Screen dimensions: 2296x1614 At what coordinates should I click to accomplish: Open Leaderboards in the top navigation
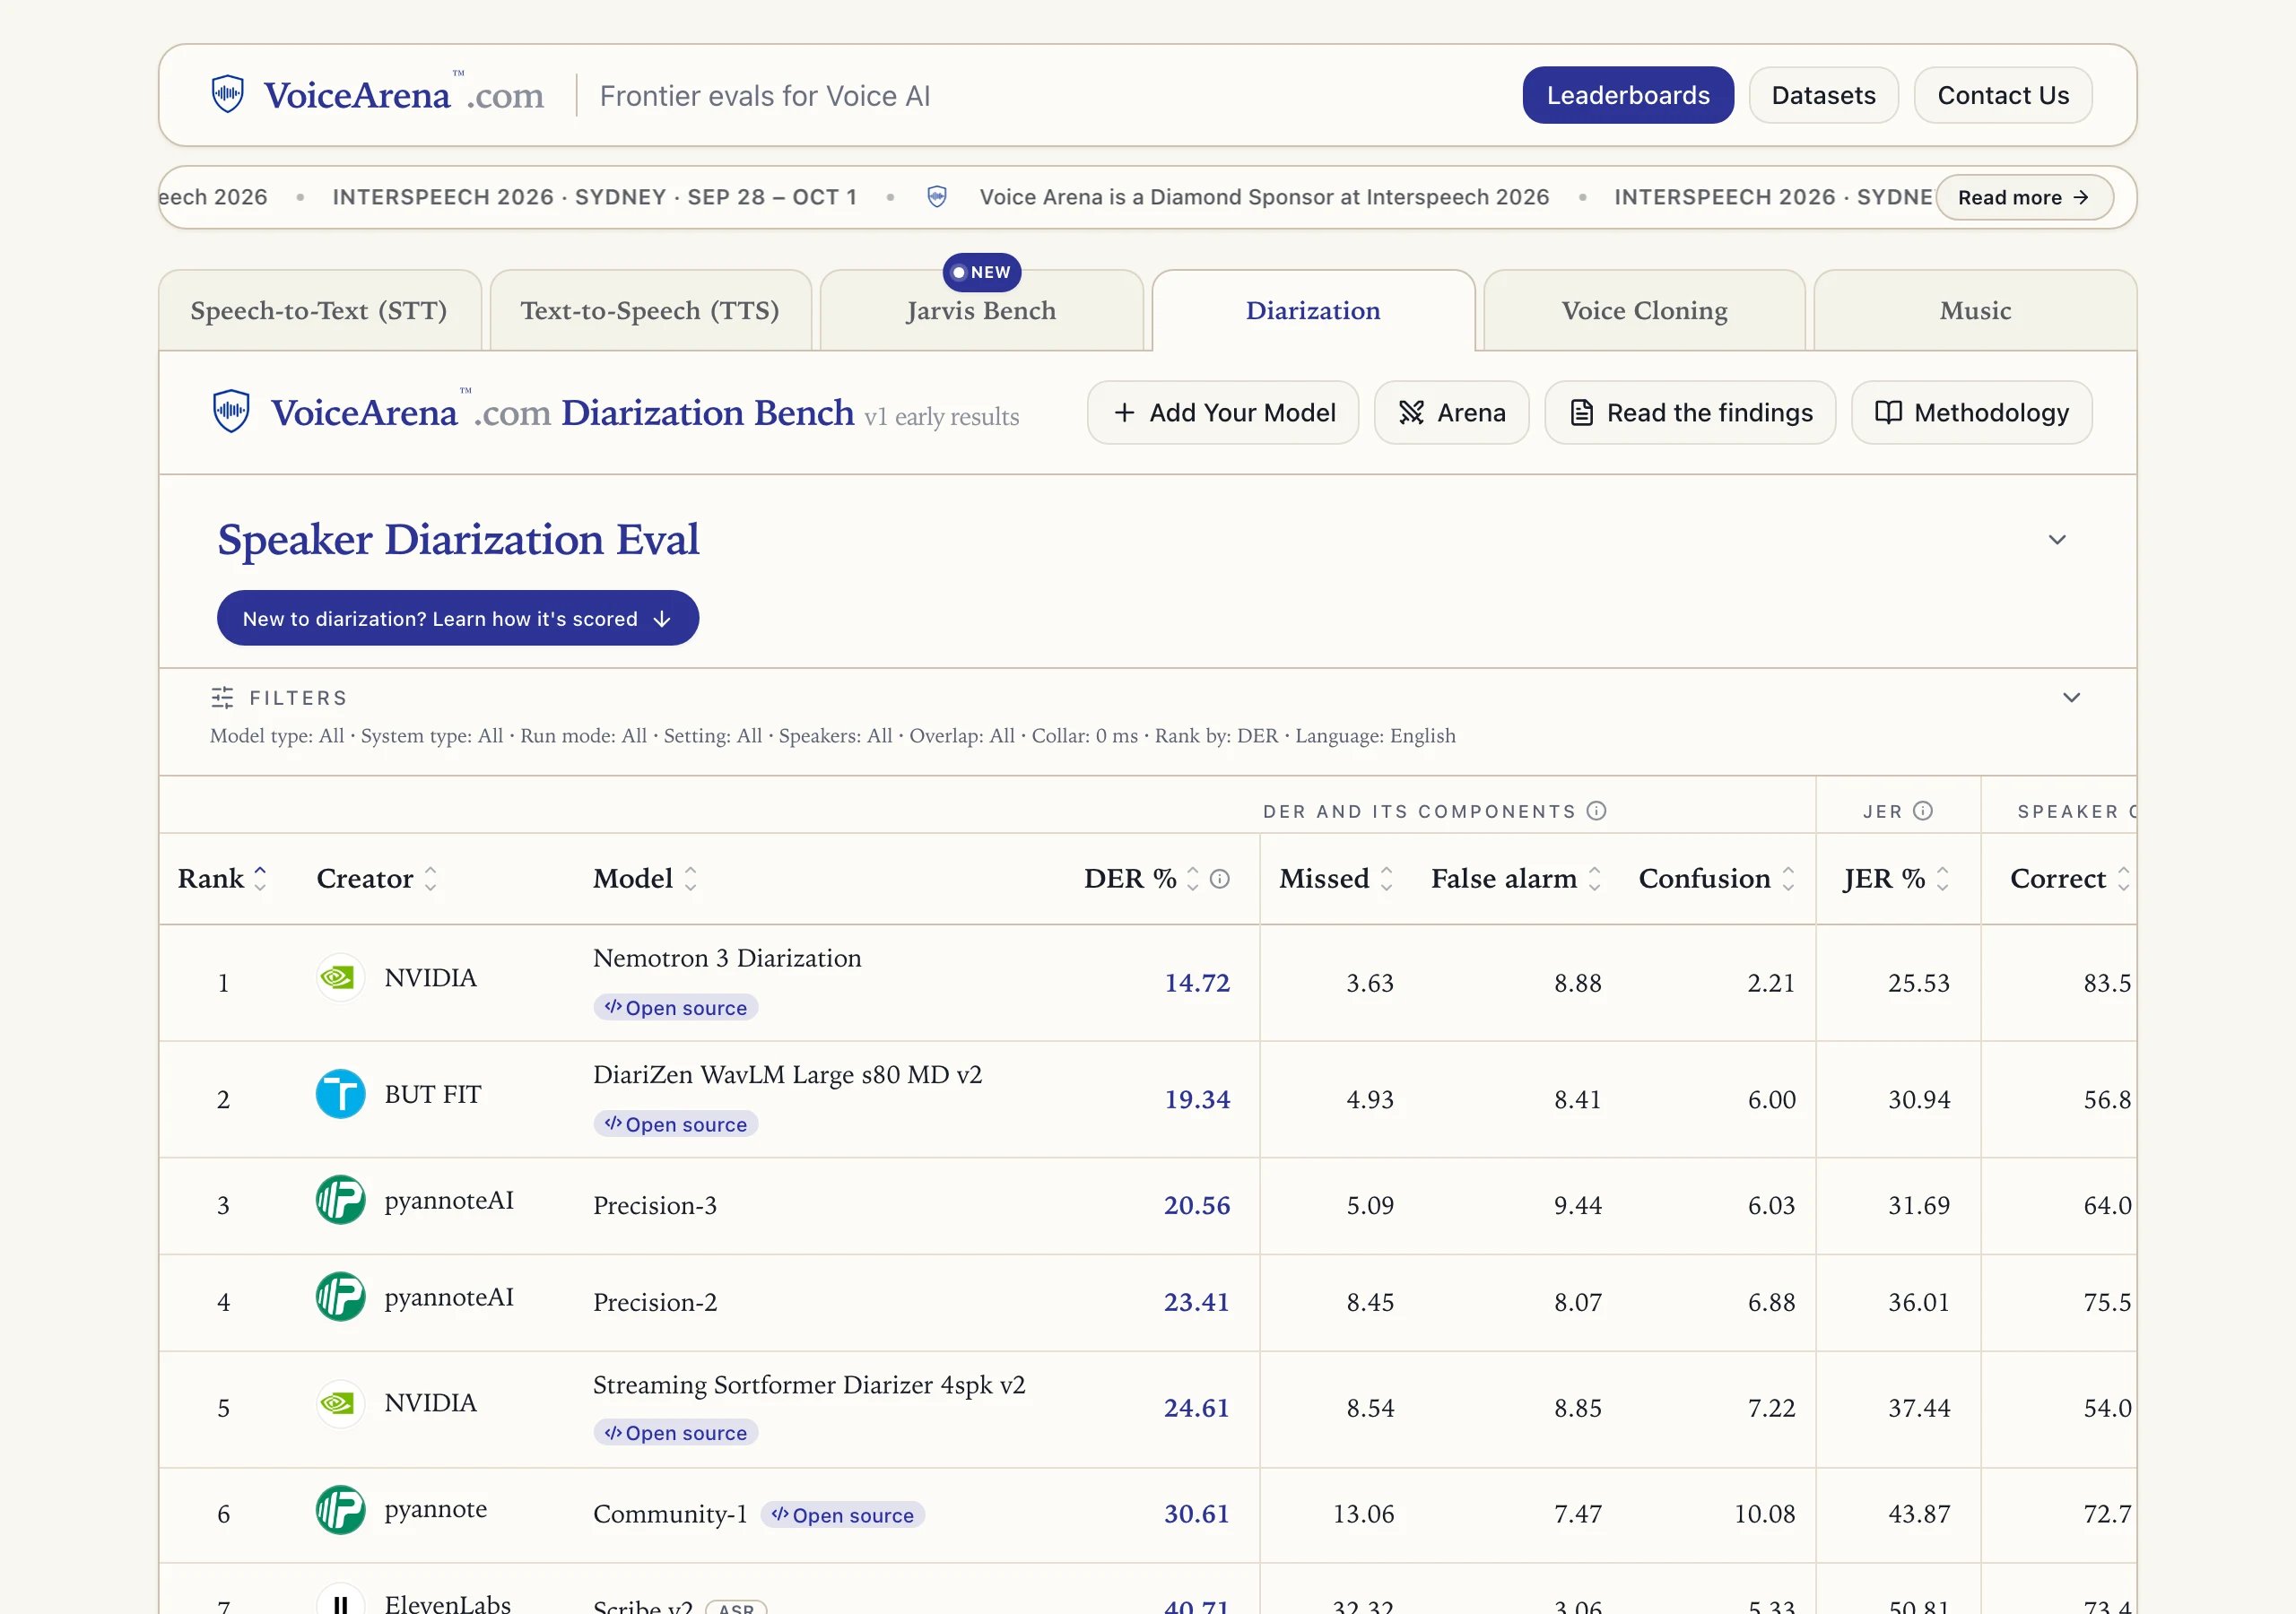tap(1628, 95)
